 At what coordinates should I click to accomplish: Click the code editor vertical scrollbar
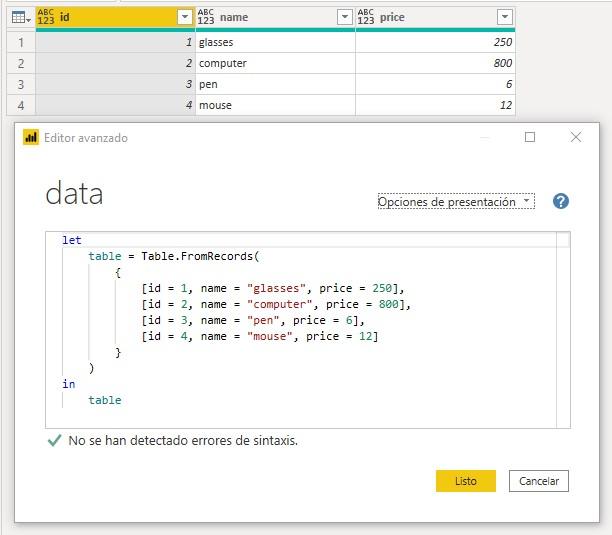[x=563, y=330]
